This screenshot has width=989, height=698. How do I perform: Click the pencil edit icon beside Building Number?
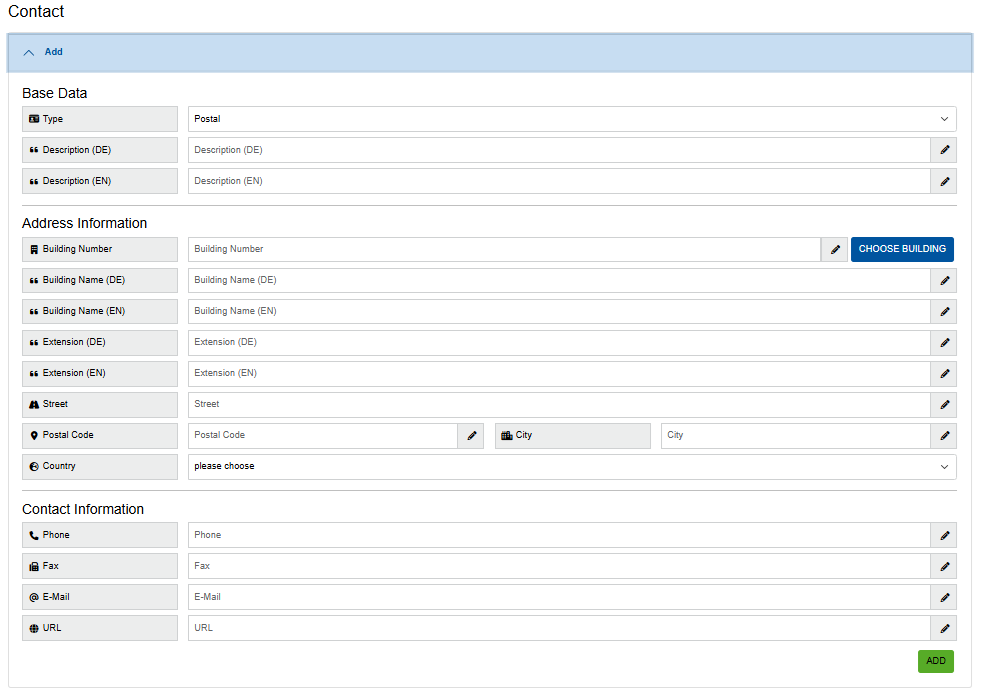pos(834,249)
